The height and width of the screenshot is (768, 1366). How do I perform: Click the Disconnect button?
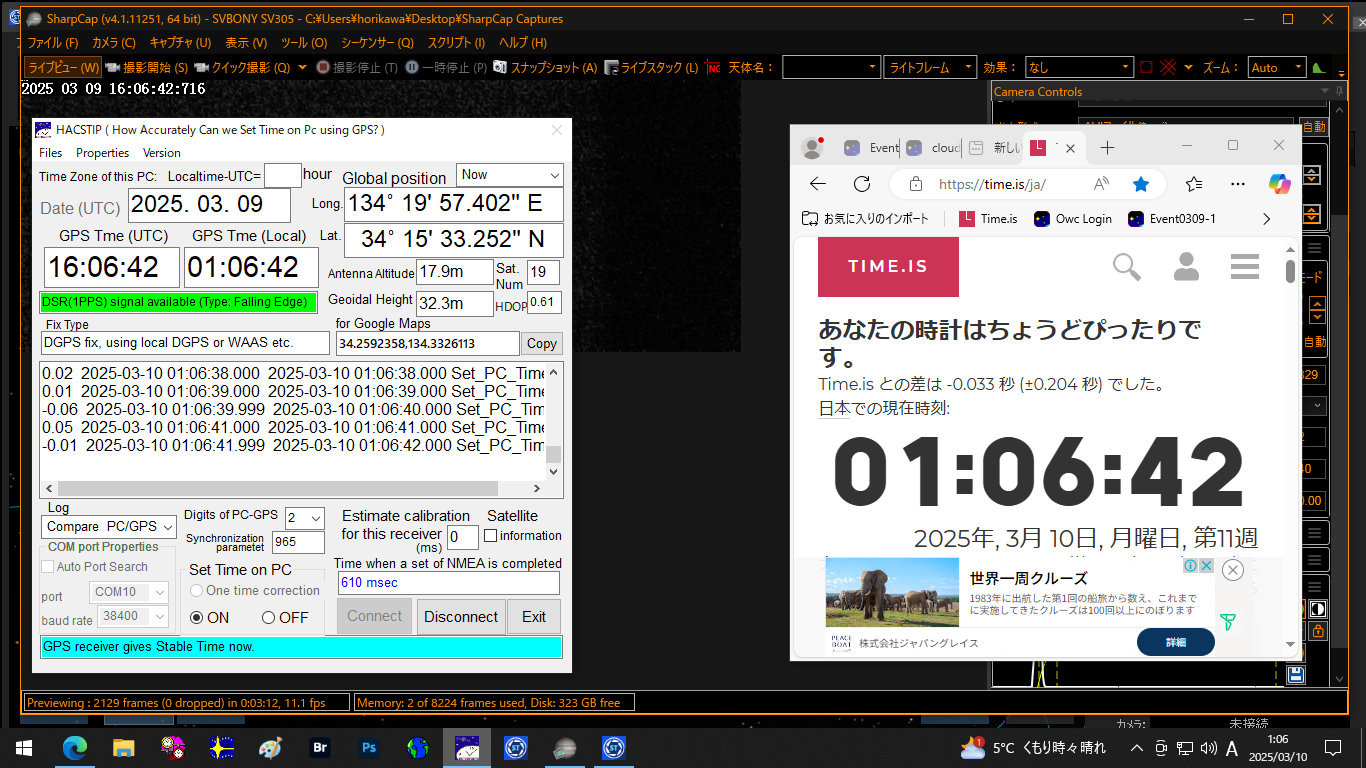pos(460,617)
